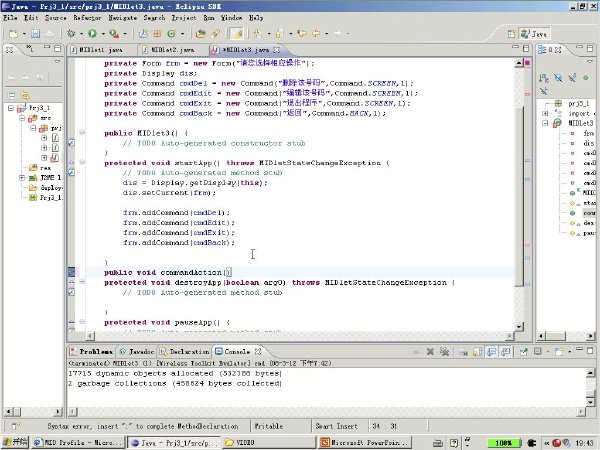Switch to MIDlet1.java editor tab
Viewport: 600px width, 450px height.
[100, 50]
